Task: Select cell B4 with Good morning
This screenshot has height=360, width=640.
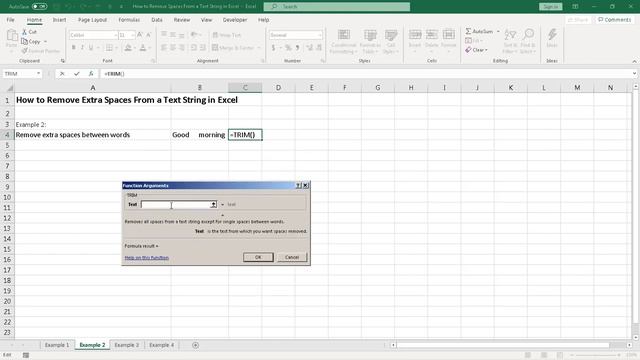Action: pyautogui.click(x=200, y=135)
